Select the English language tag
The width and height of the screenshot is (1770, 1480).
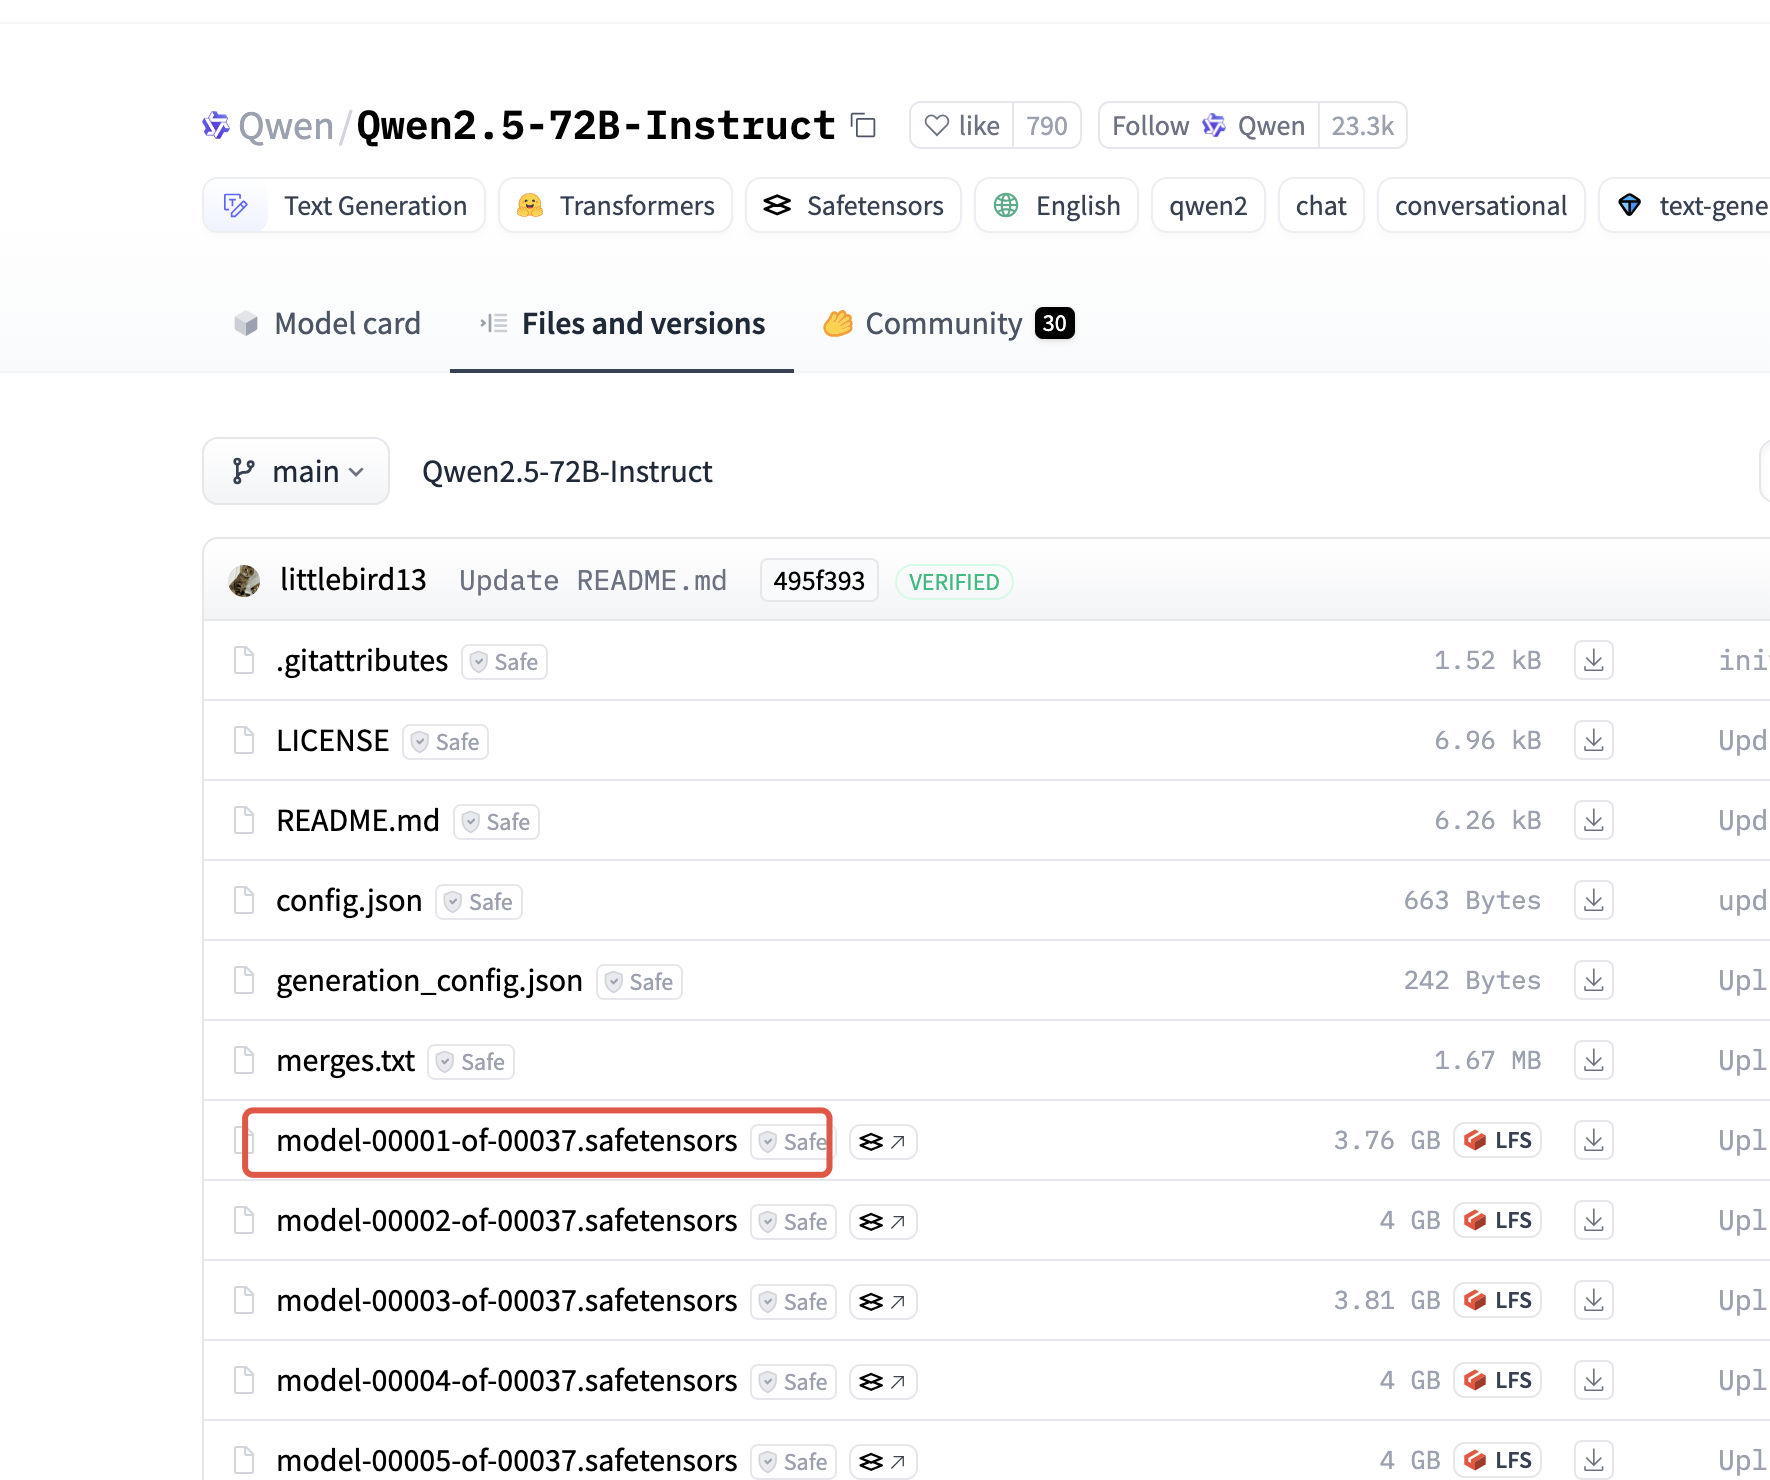pyautogui.click(x=1056, y=205)
